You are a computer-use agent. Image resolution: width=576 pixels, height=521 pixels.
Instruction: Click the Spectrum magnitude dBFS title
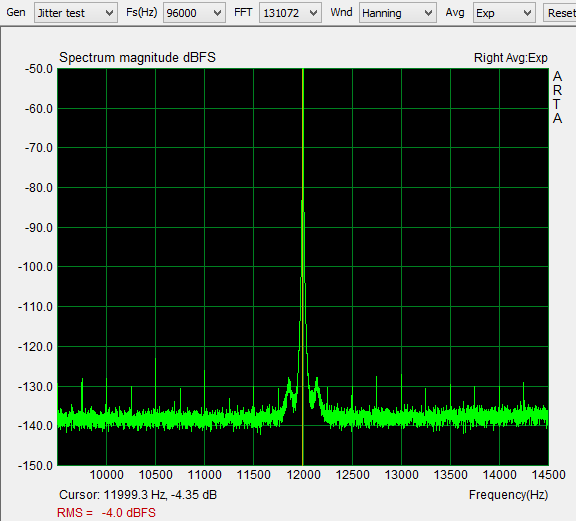(x=137, y=58)
